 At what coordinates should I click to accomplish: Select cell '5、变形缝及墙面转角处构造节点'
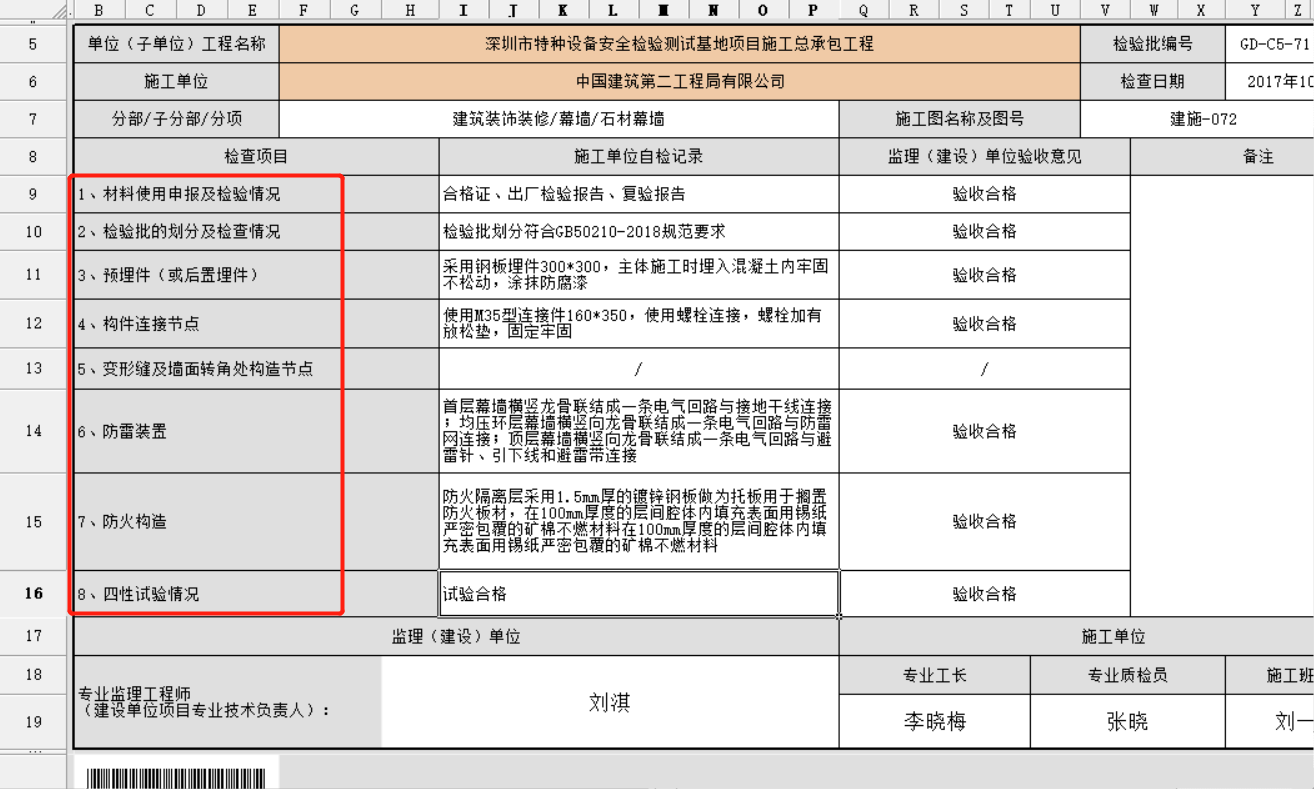point(256,369)
